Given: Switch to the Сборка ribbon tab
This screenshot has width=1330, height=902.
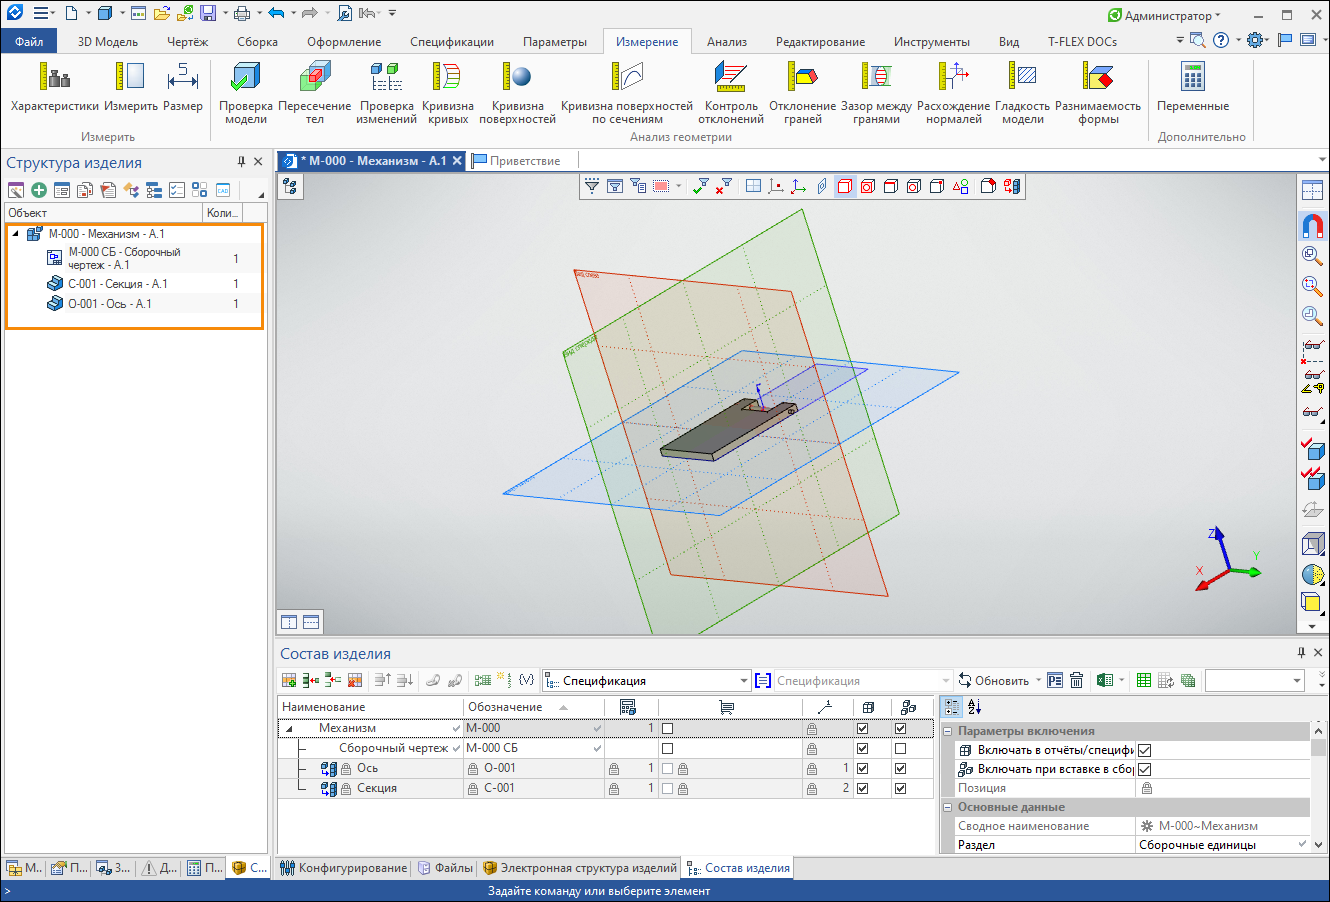Looking at the screenshot, I should pyautogui.click(x=257, y=41).
